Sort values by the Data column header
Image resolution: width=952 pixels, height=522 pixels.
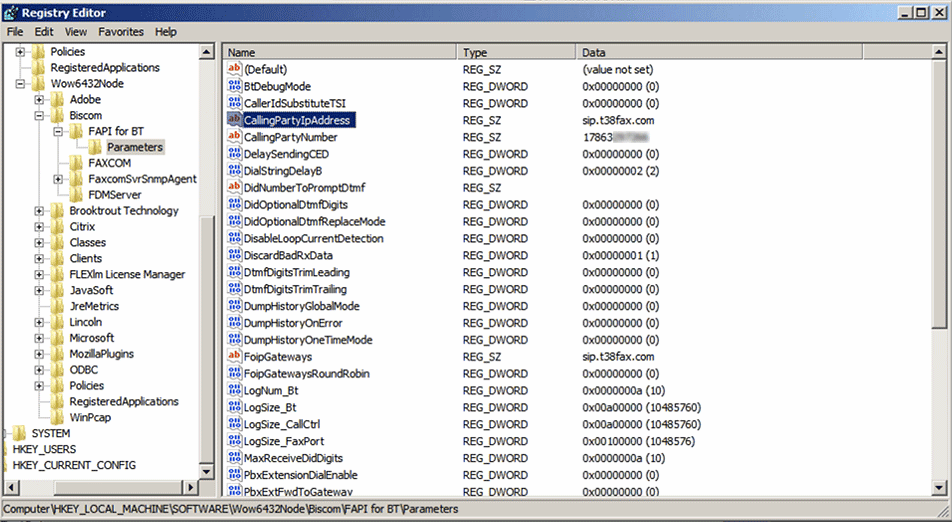pyautogui.click(x=719, y=52)
